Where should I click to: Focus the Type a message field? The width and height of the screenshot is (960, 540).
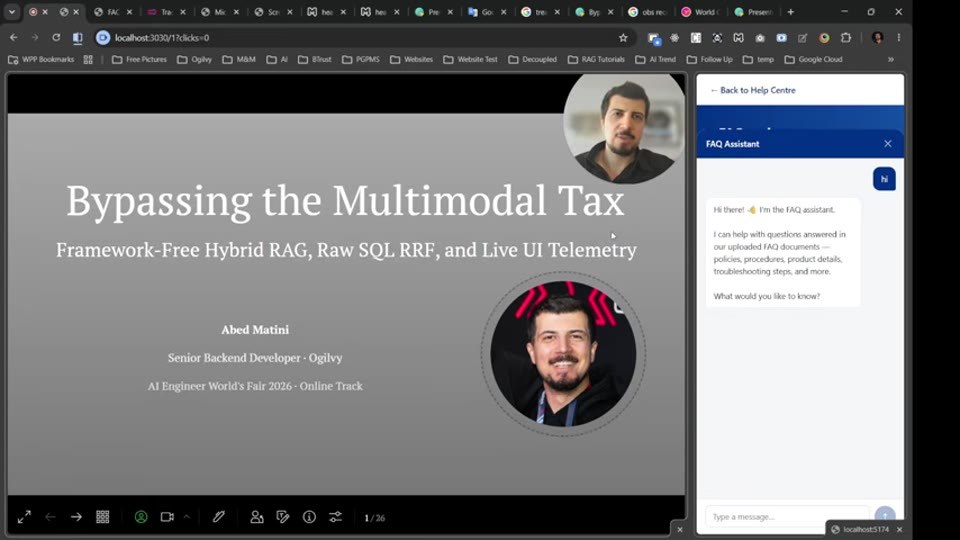point(787,517)
